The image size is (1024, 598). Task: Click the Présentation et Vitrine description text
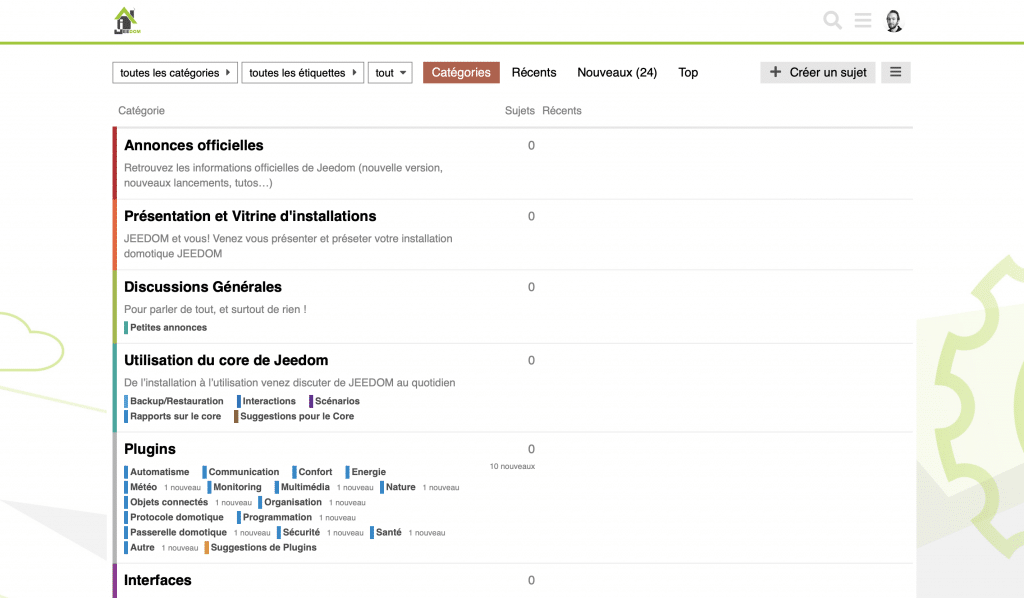point(288,246)
